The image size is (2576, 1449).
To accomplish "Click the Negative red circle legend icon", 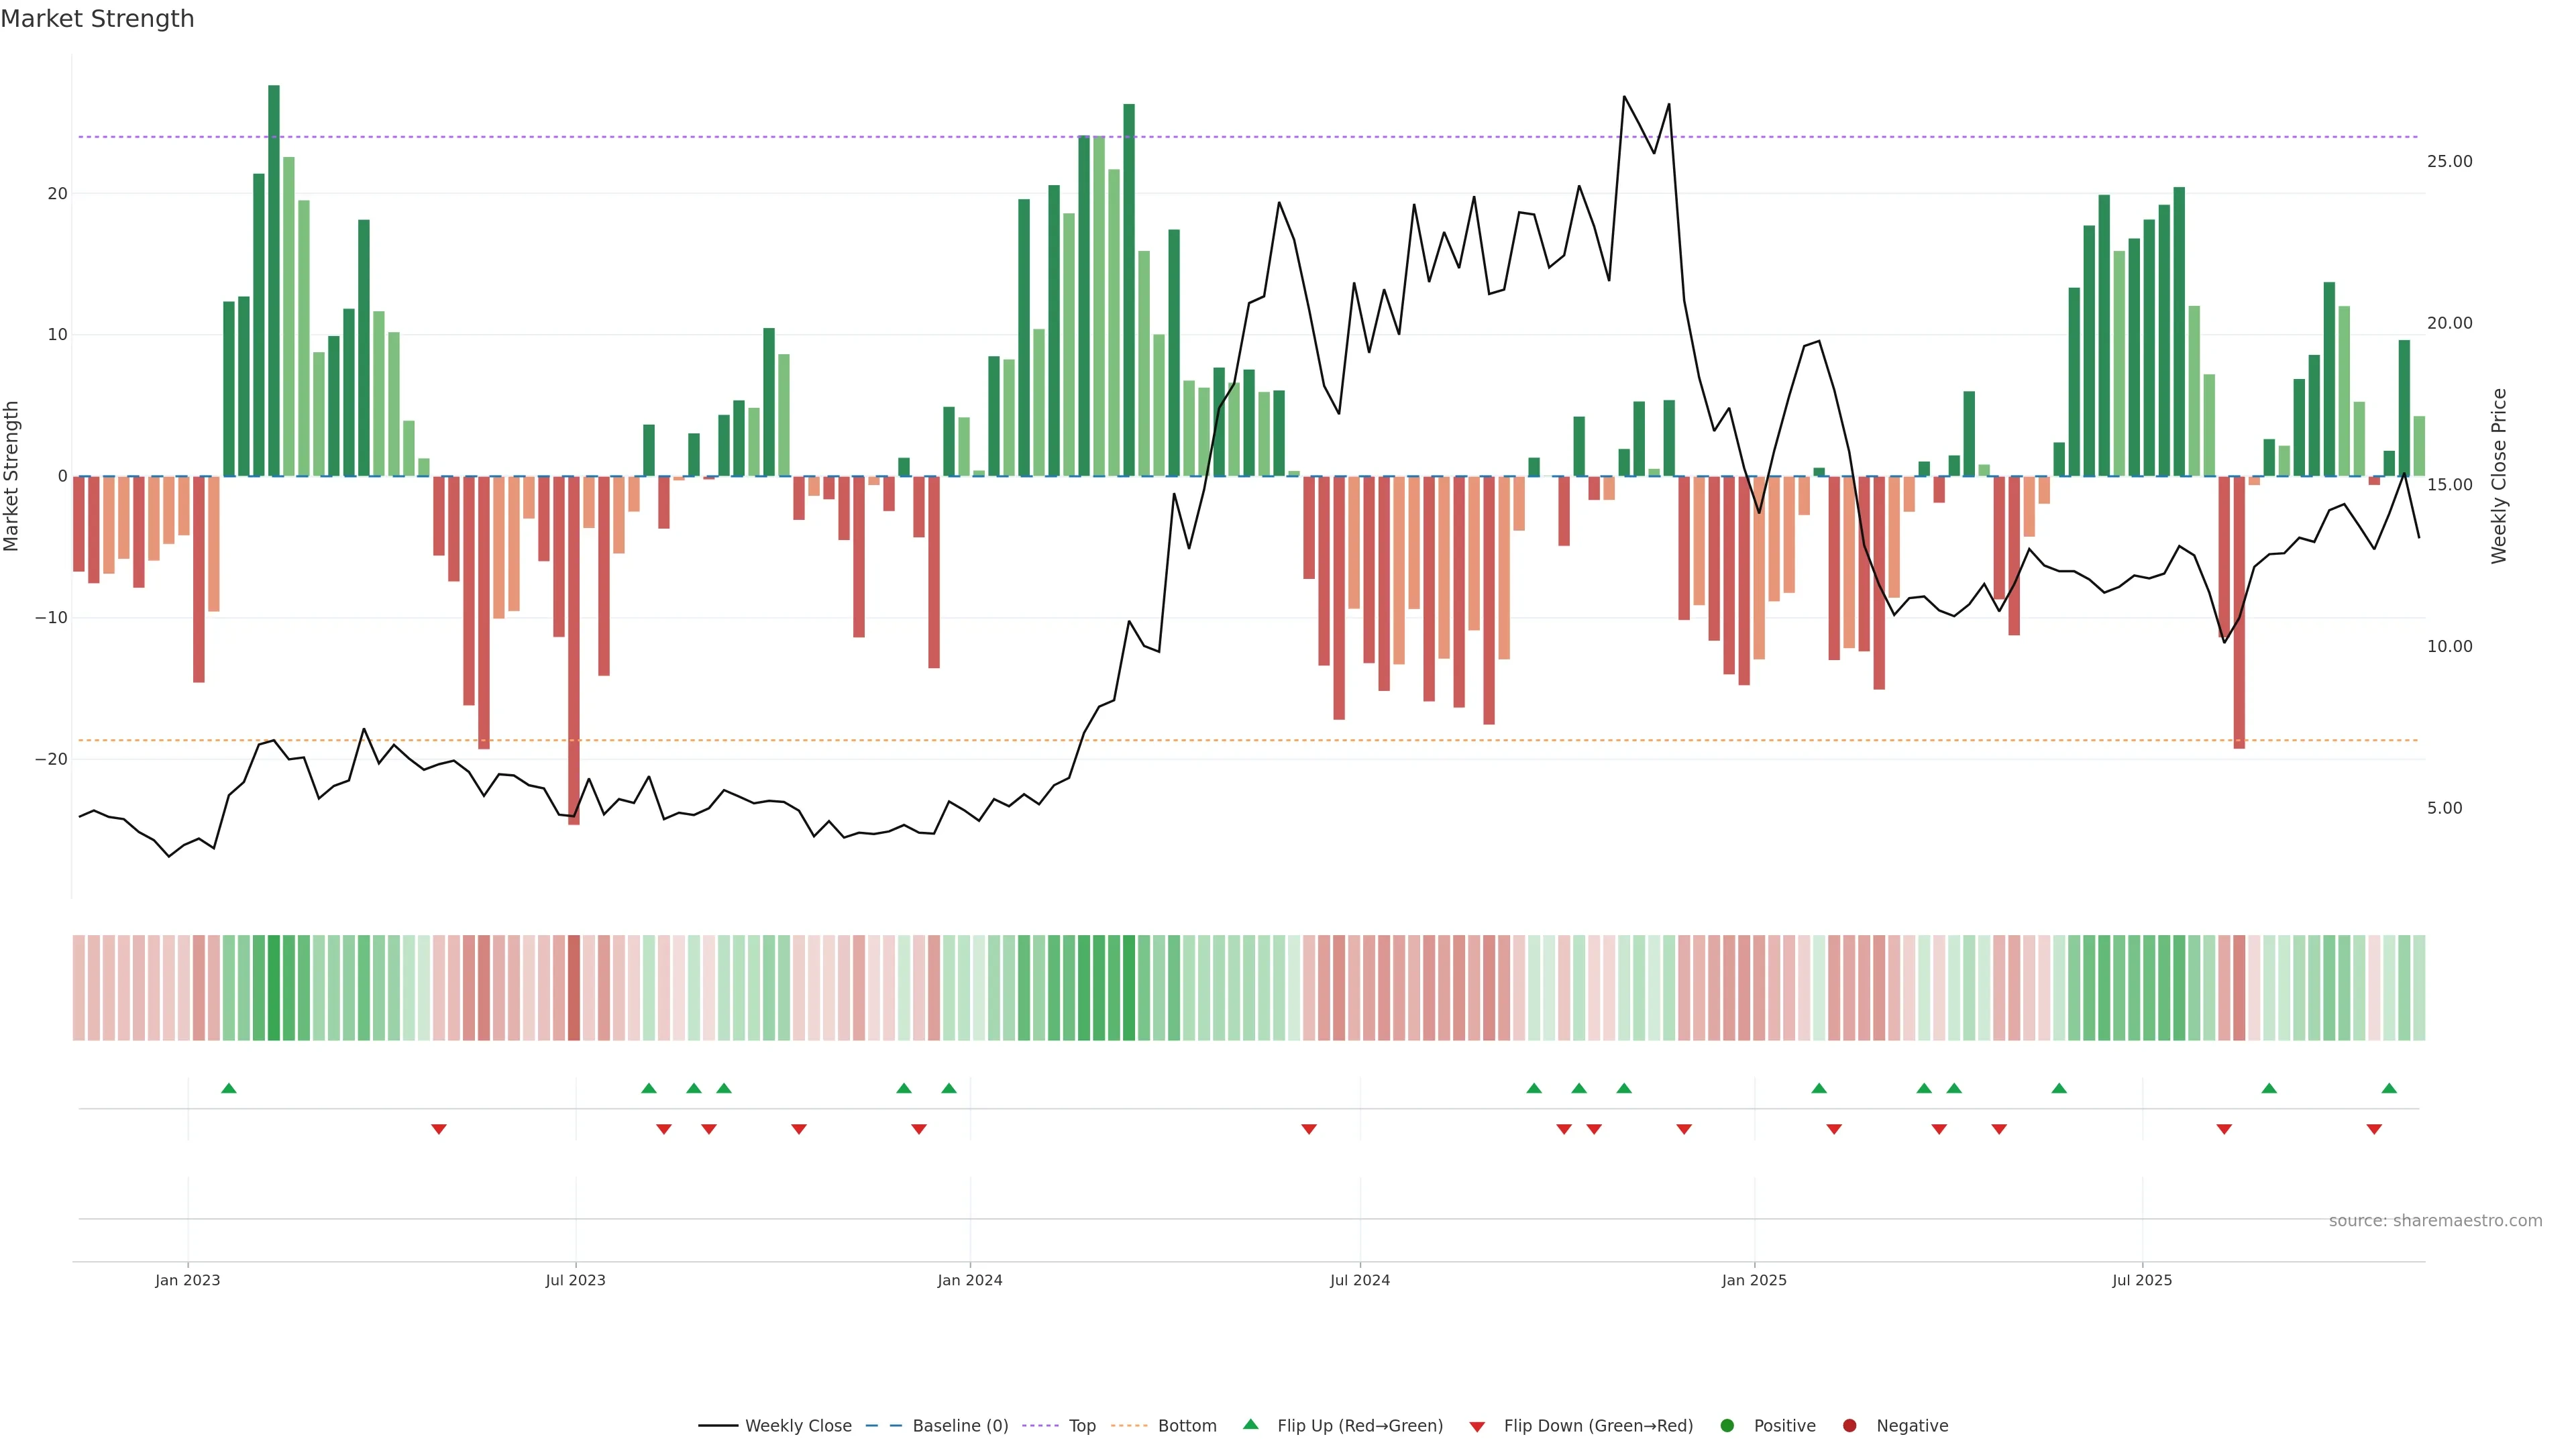I will click(x=1849, y=1425).
